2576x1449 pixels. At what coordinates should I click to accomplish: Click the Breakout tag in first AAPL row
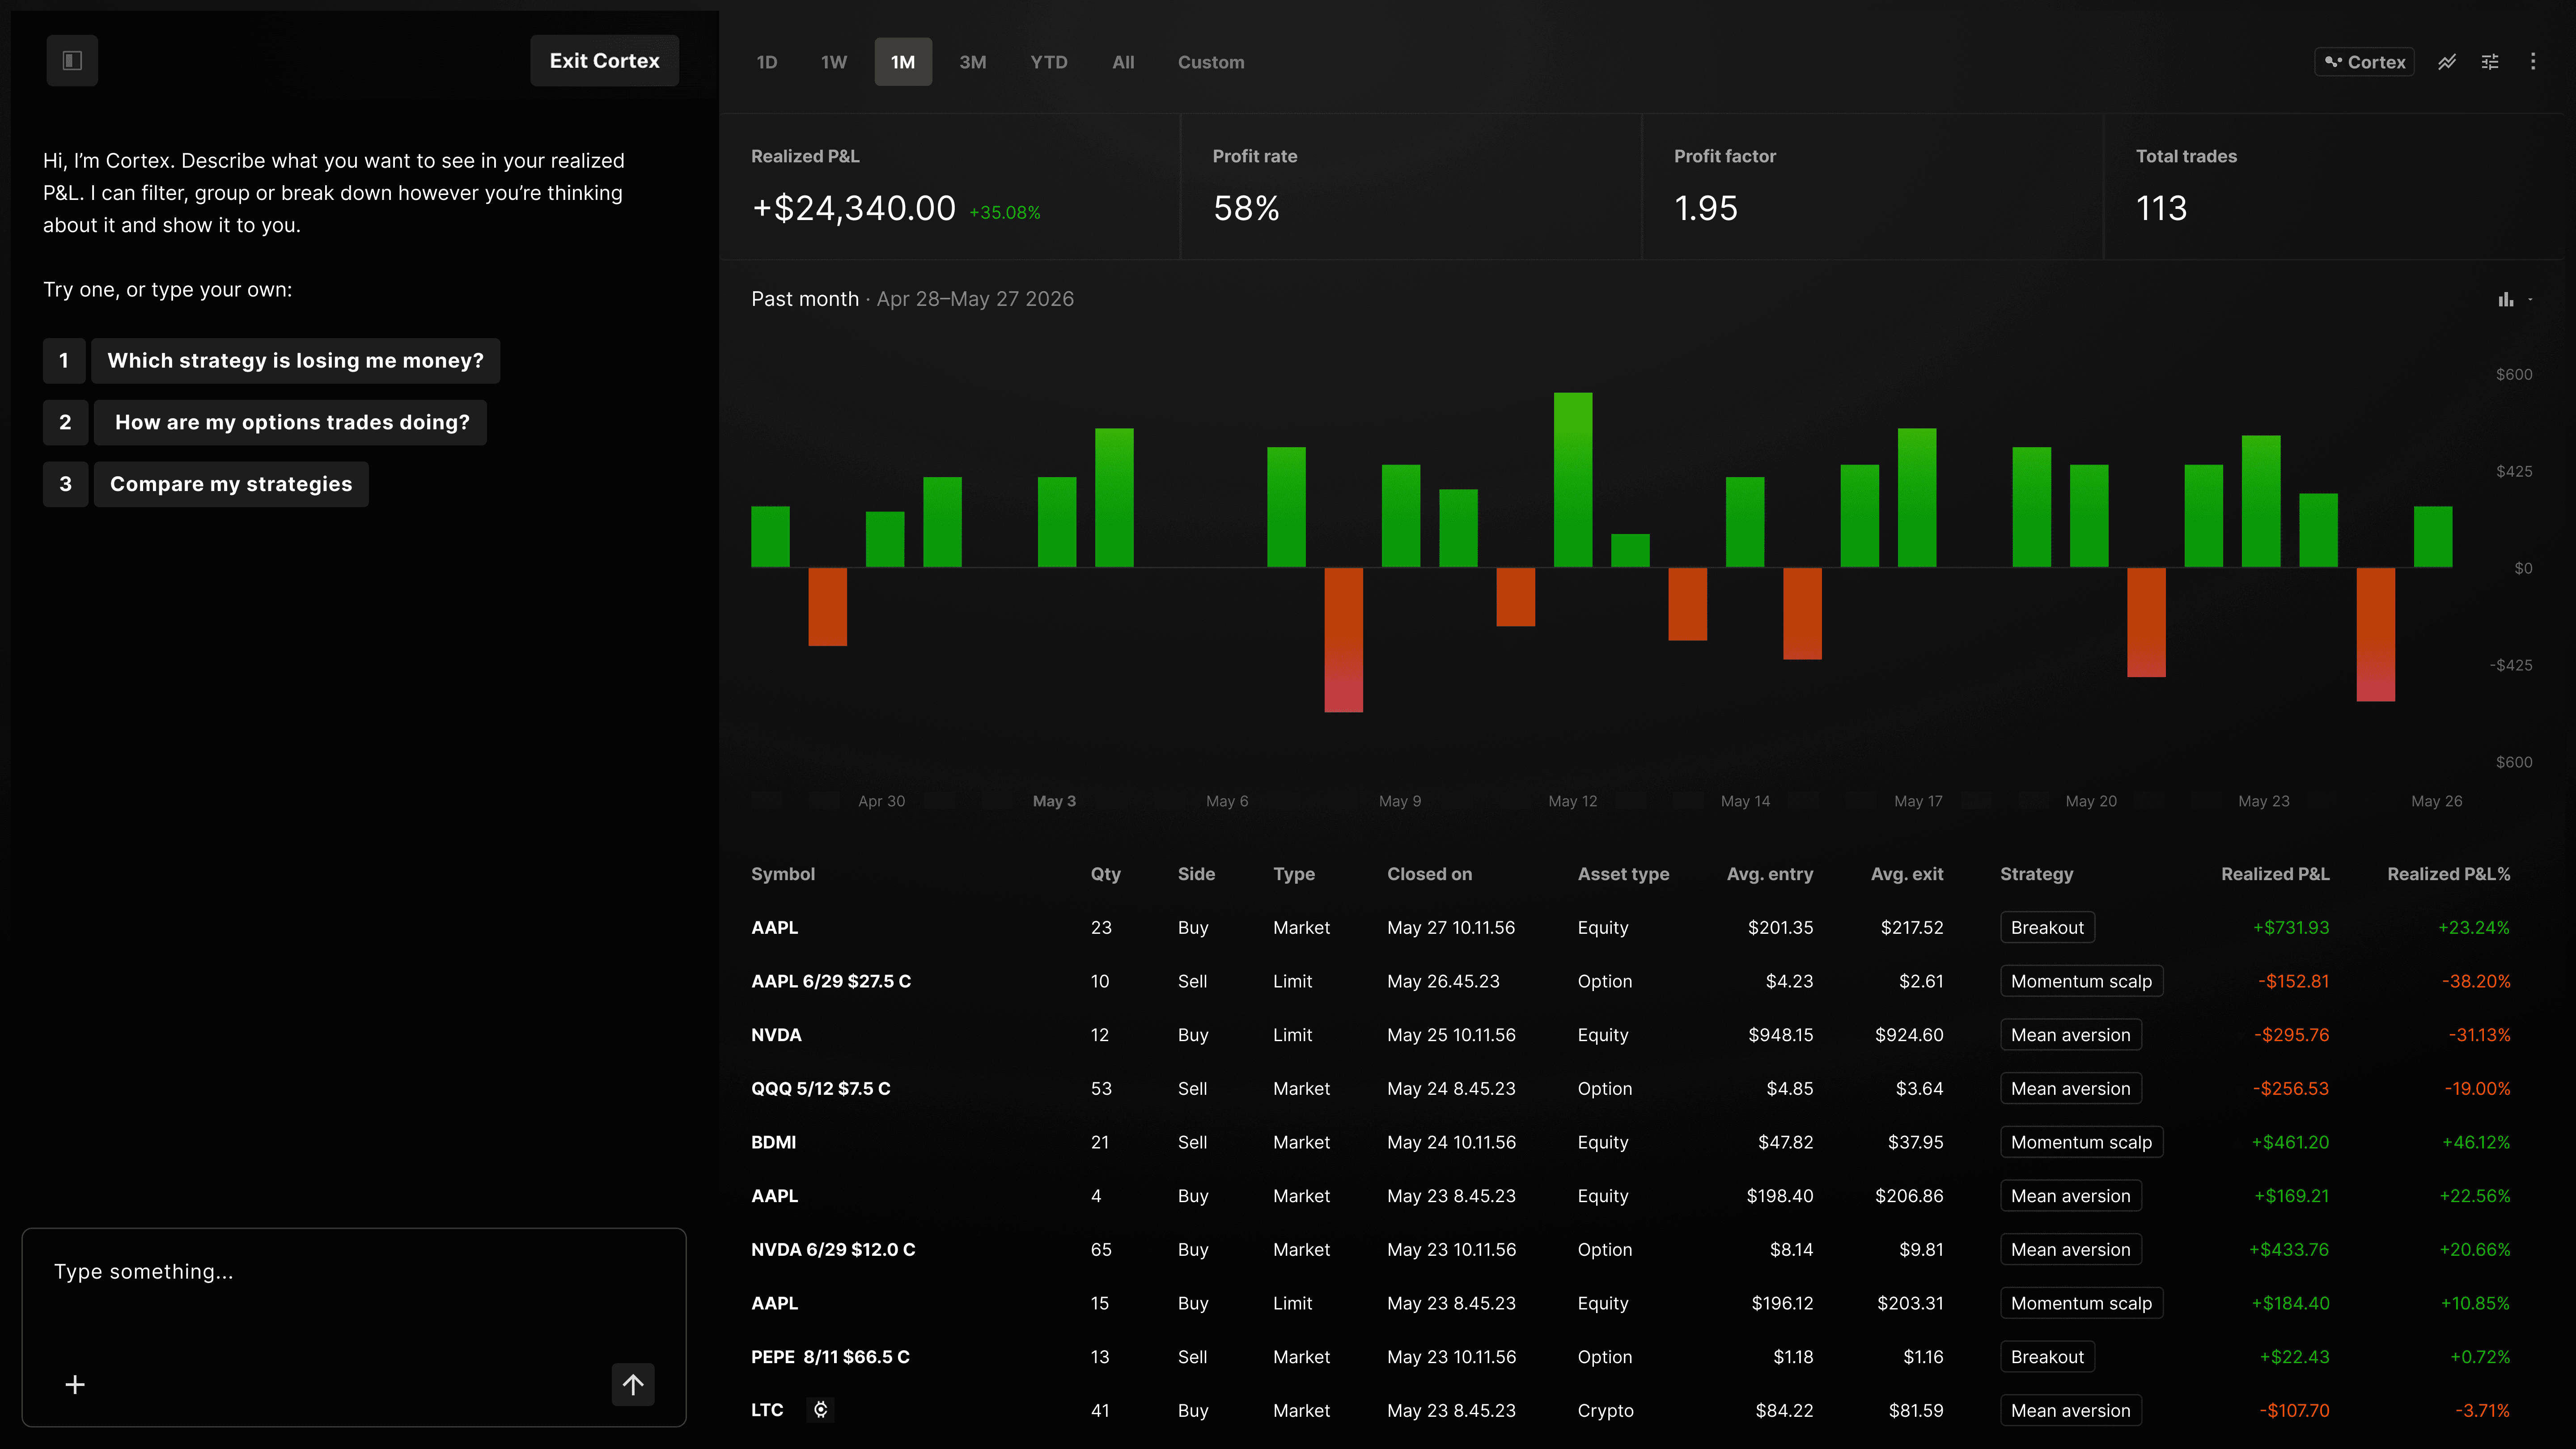click(x=2047, y=928)
